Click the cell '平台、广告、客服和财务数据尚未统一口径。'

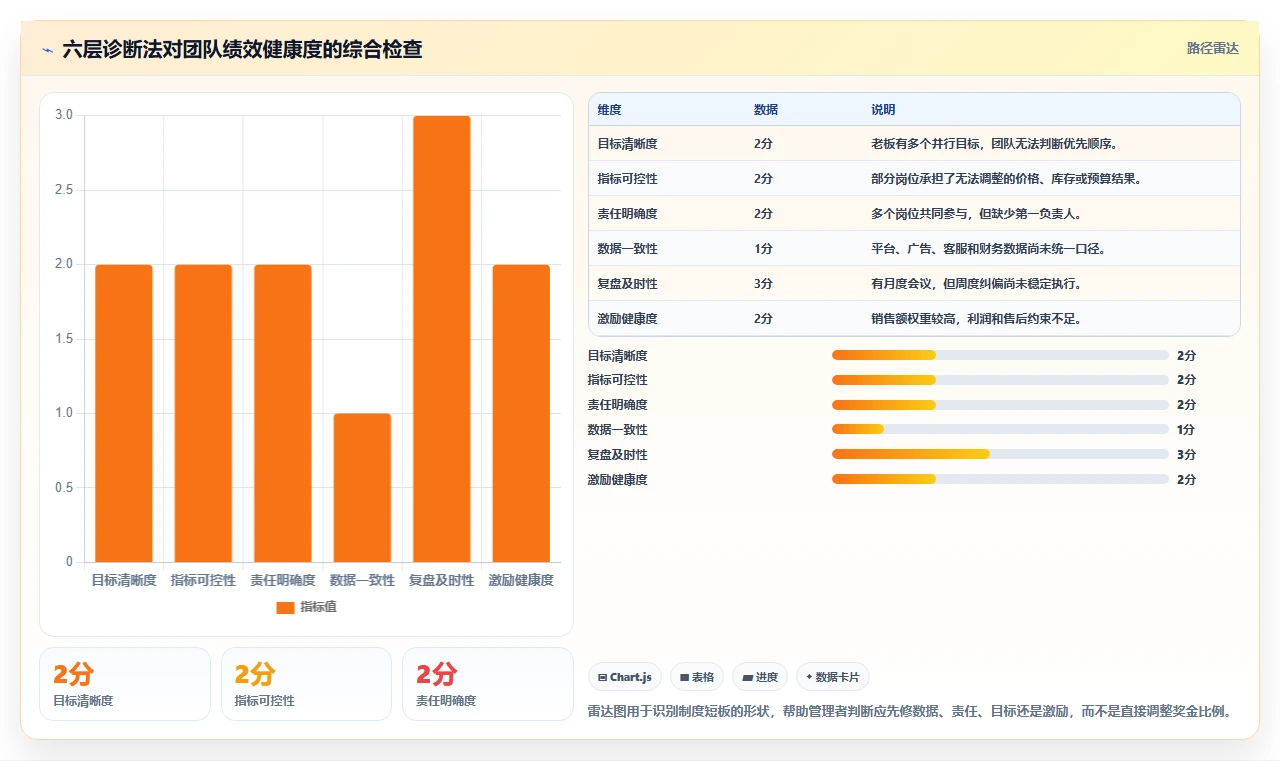click(989, 249)
